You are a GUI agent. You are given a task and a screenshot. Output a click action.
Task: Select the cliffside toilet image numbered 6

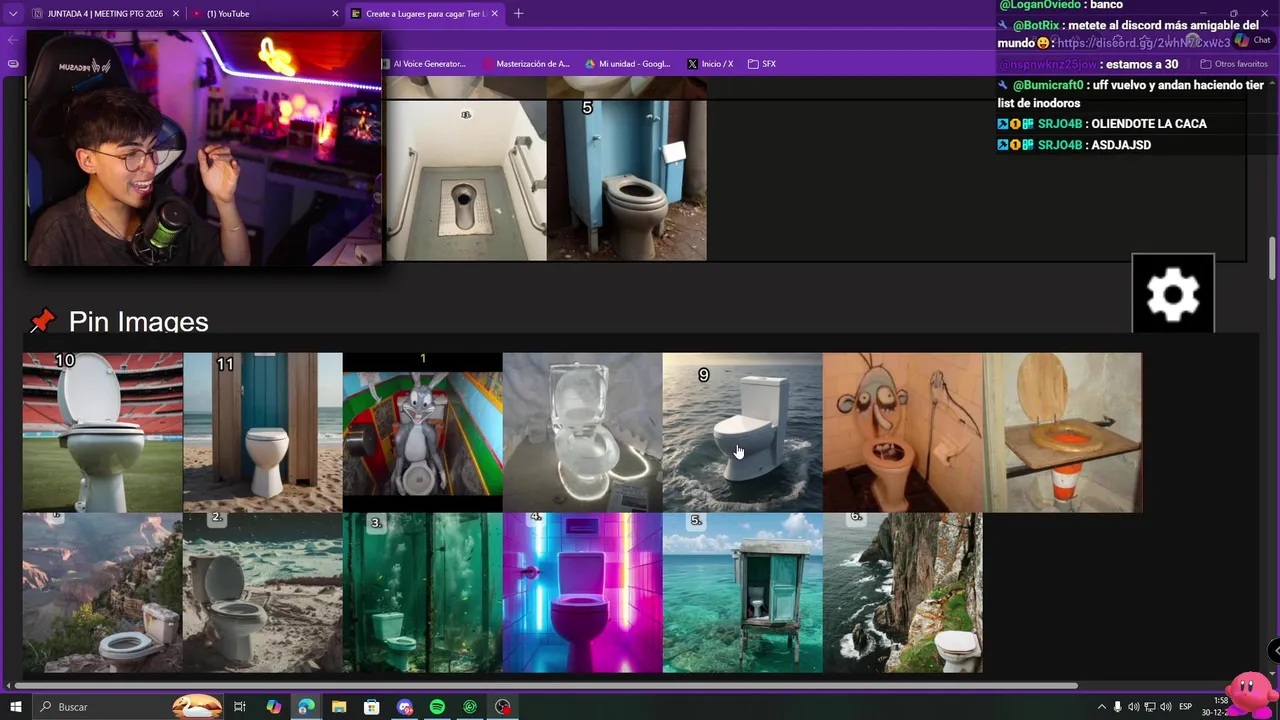[903, 592]
